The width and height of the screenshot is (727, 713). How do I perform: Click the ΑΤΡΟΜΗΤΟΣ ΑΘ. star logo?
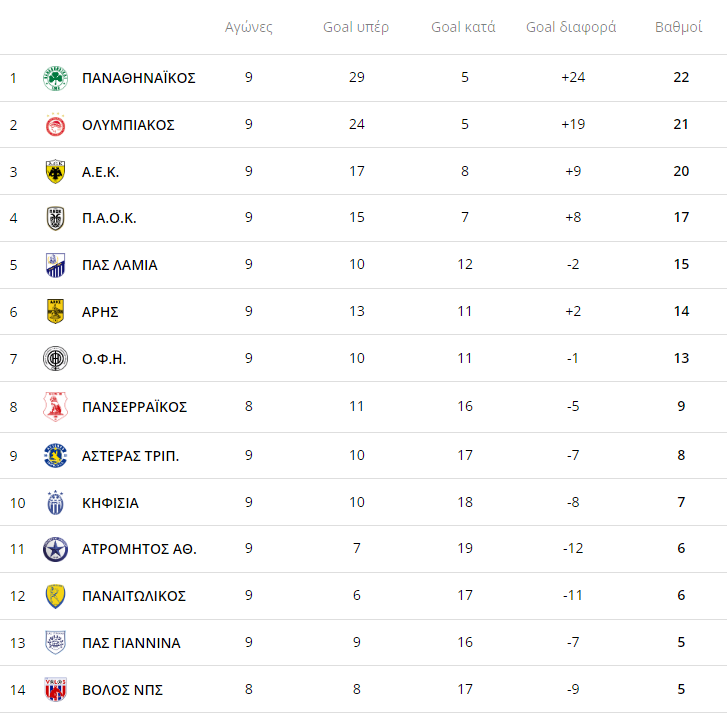tap(56, 549)
